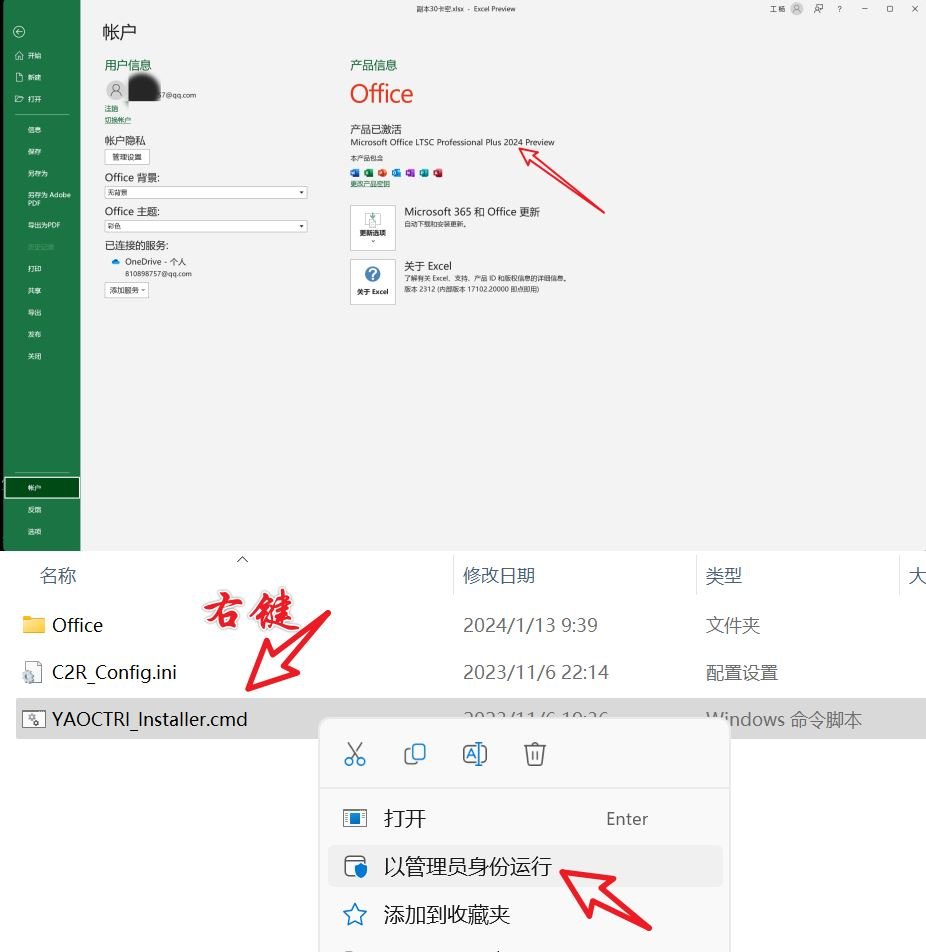The height and width of the screenshot is (952, 926).
Task: Click the Publisher icon in product list
Action: [424, 173]
